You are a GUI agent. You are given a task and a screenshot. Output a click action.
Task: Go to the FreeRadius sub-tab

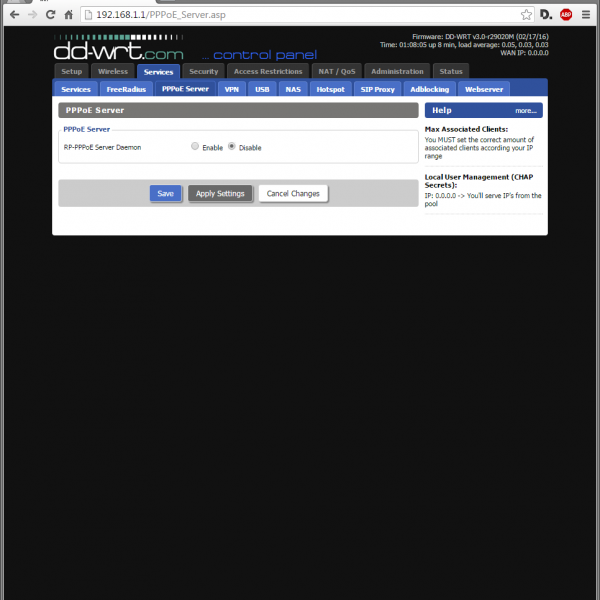pyautogui.click(x=126, y=89)
